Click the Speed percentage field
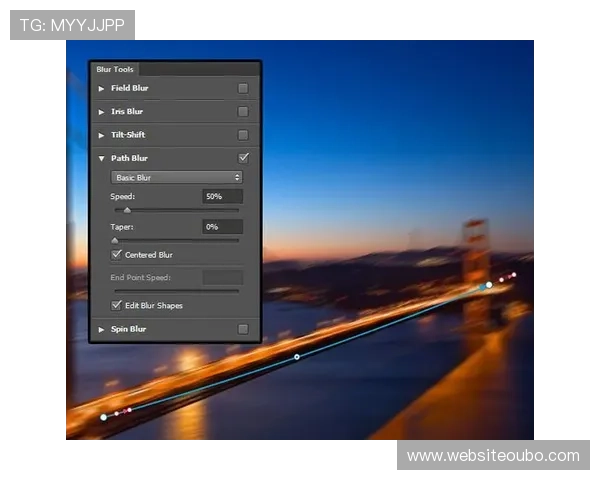Image resolution: width=600 pixels, height=480 pixels. click(x=221, y=197)
